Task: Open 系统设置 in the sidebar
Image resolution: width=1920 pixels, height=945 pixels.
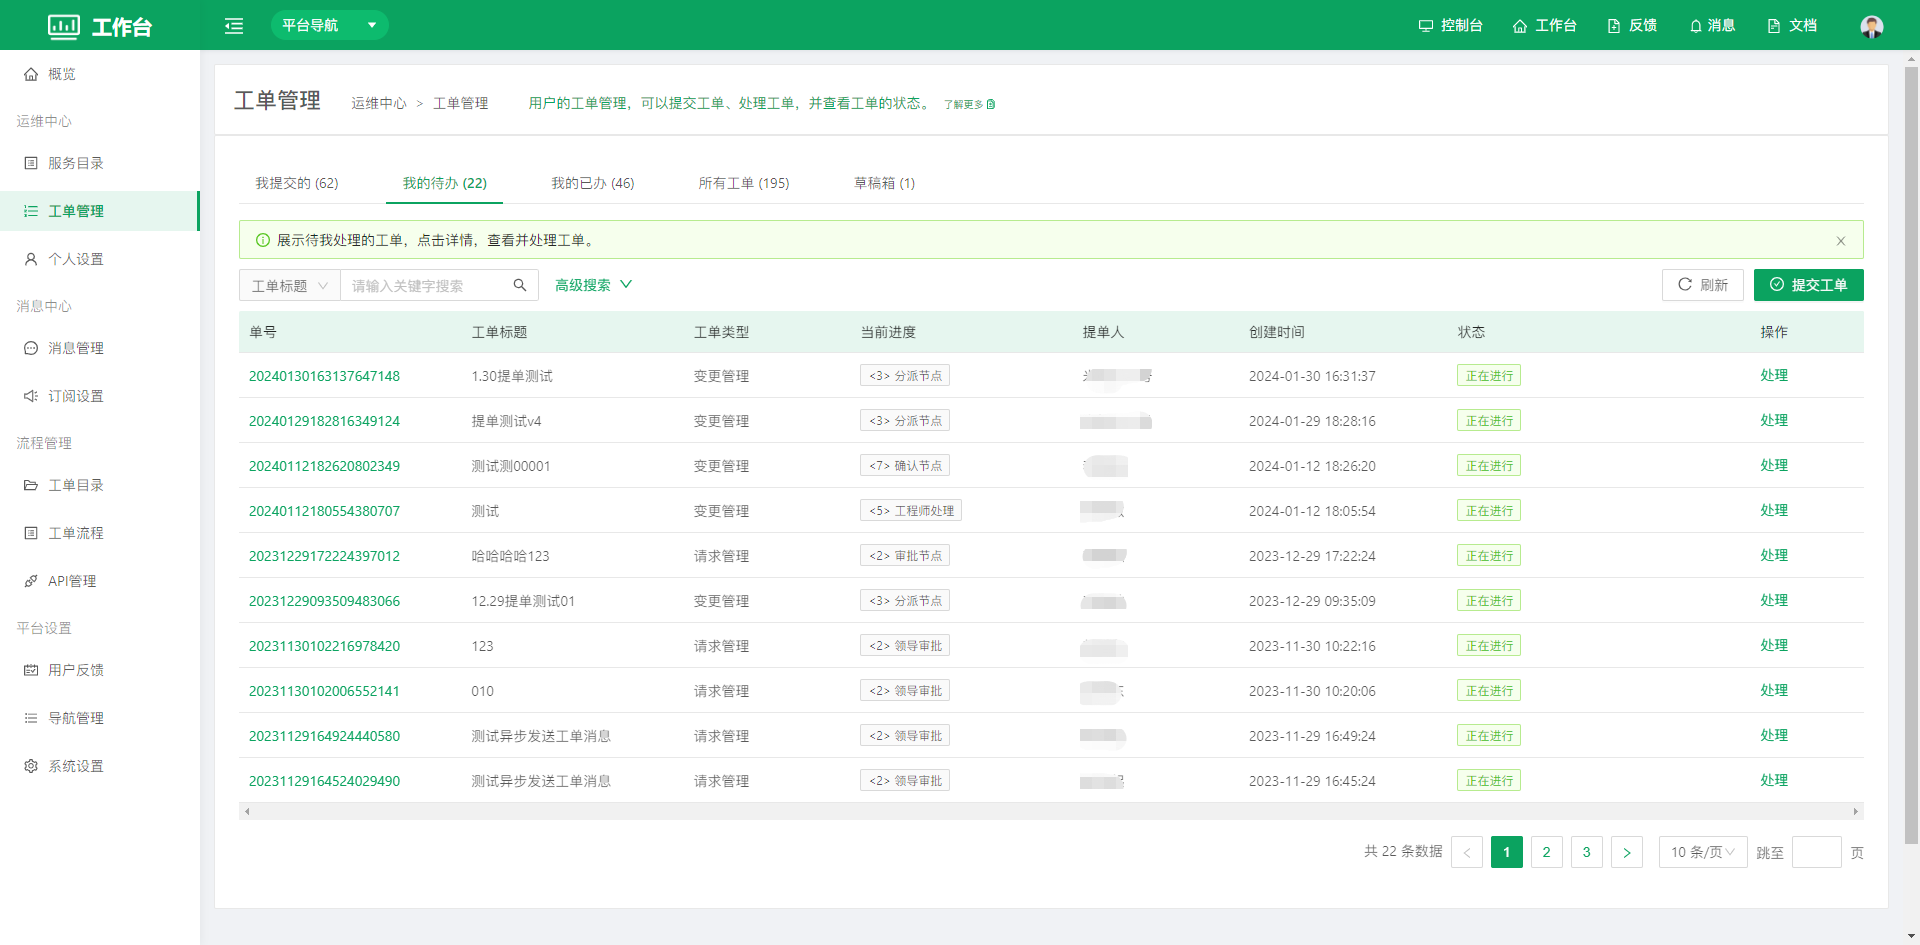Action: pyautogui.click(x=100, y=766)
